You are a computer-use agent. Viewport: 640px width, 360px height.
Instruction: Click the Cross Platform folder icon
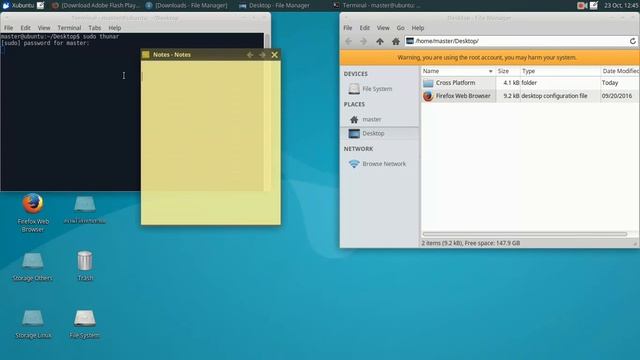tap(428, 83)
